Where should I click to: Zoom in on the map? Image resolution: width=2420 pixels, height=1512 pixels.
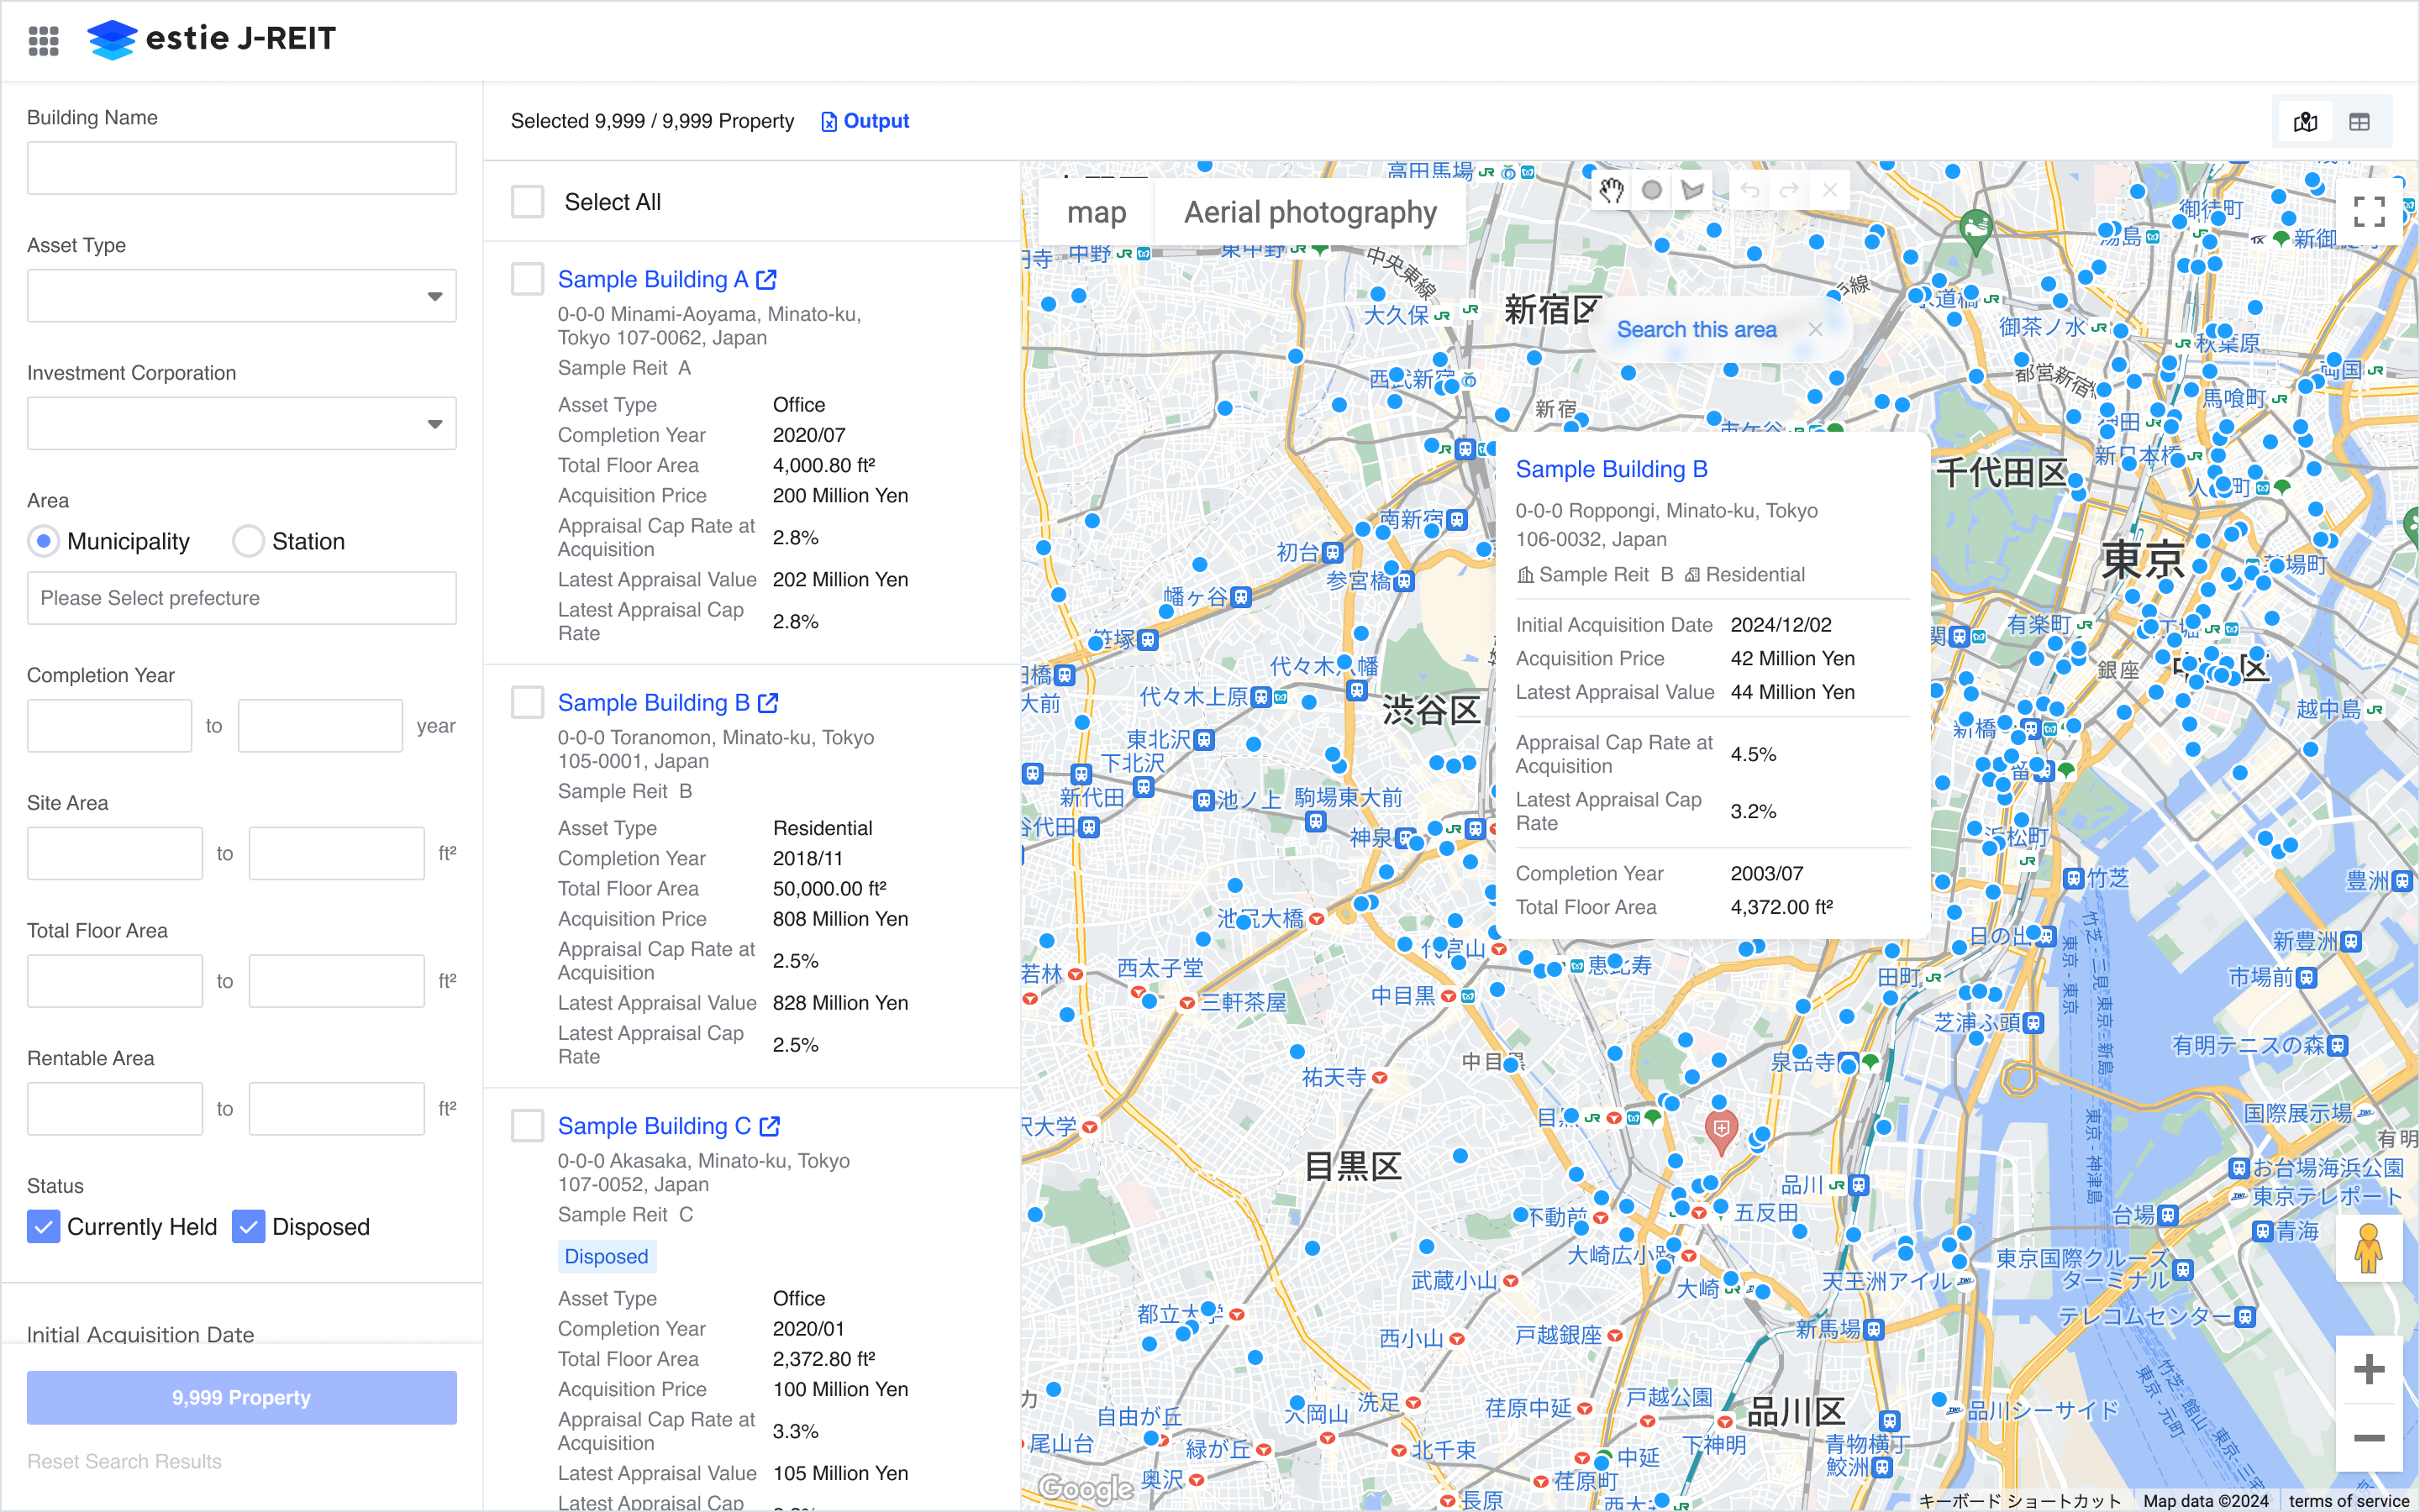tap(2369, 1369)
